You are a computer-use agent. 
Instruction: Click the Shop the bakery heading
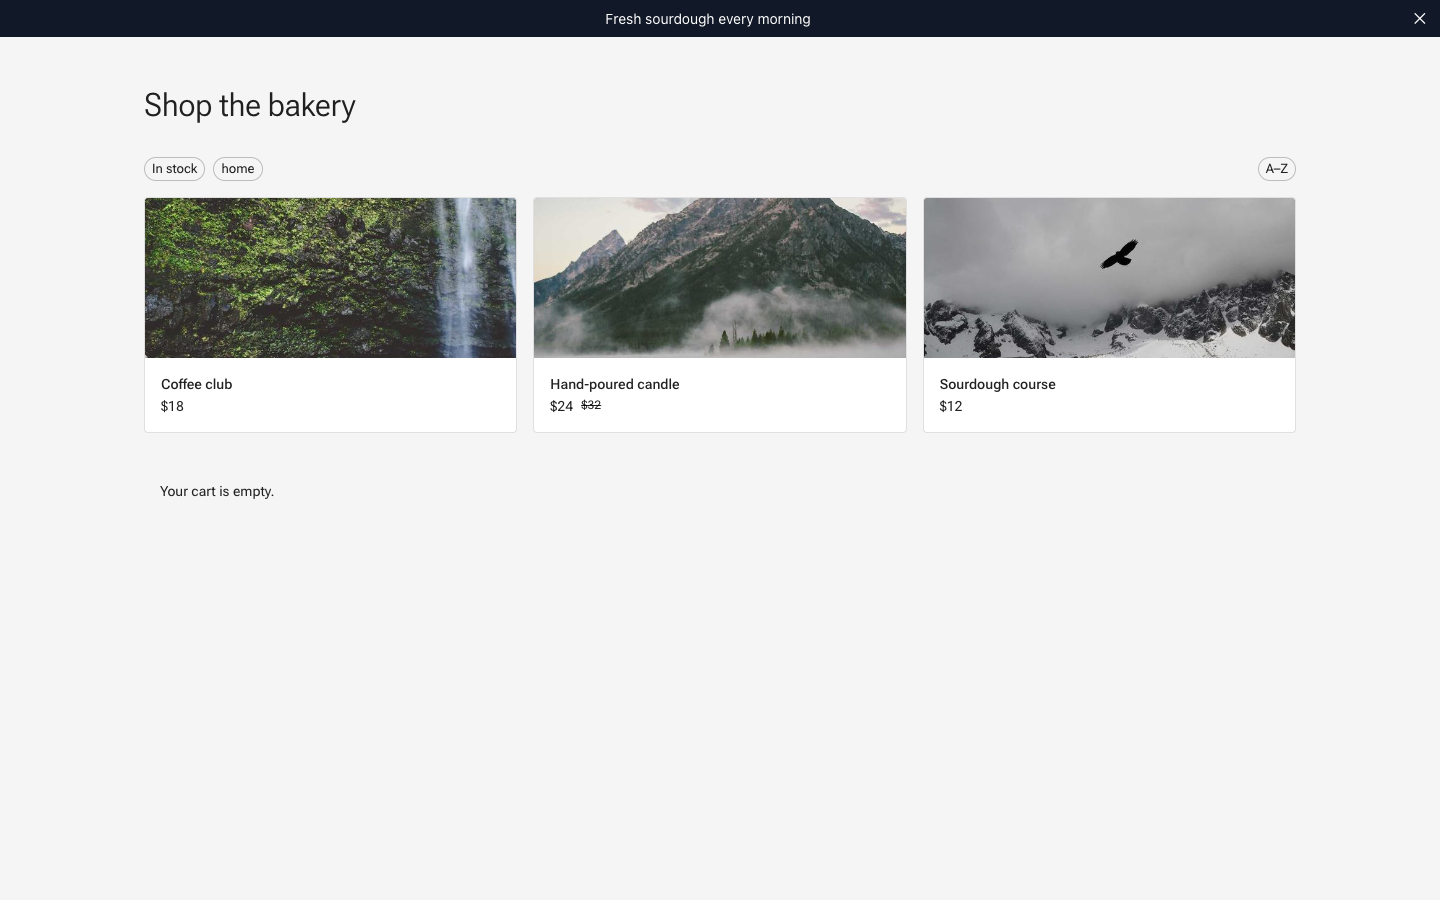coord(250,105)
